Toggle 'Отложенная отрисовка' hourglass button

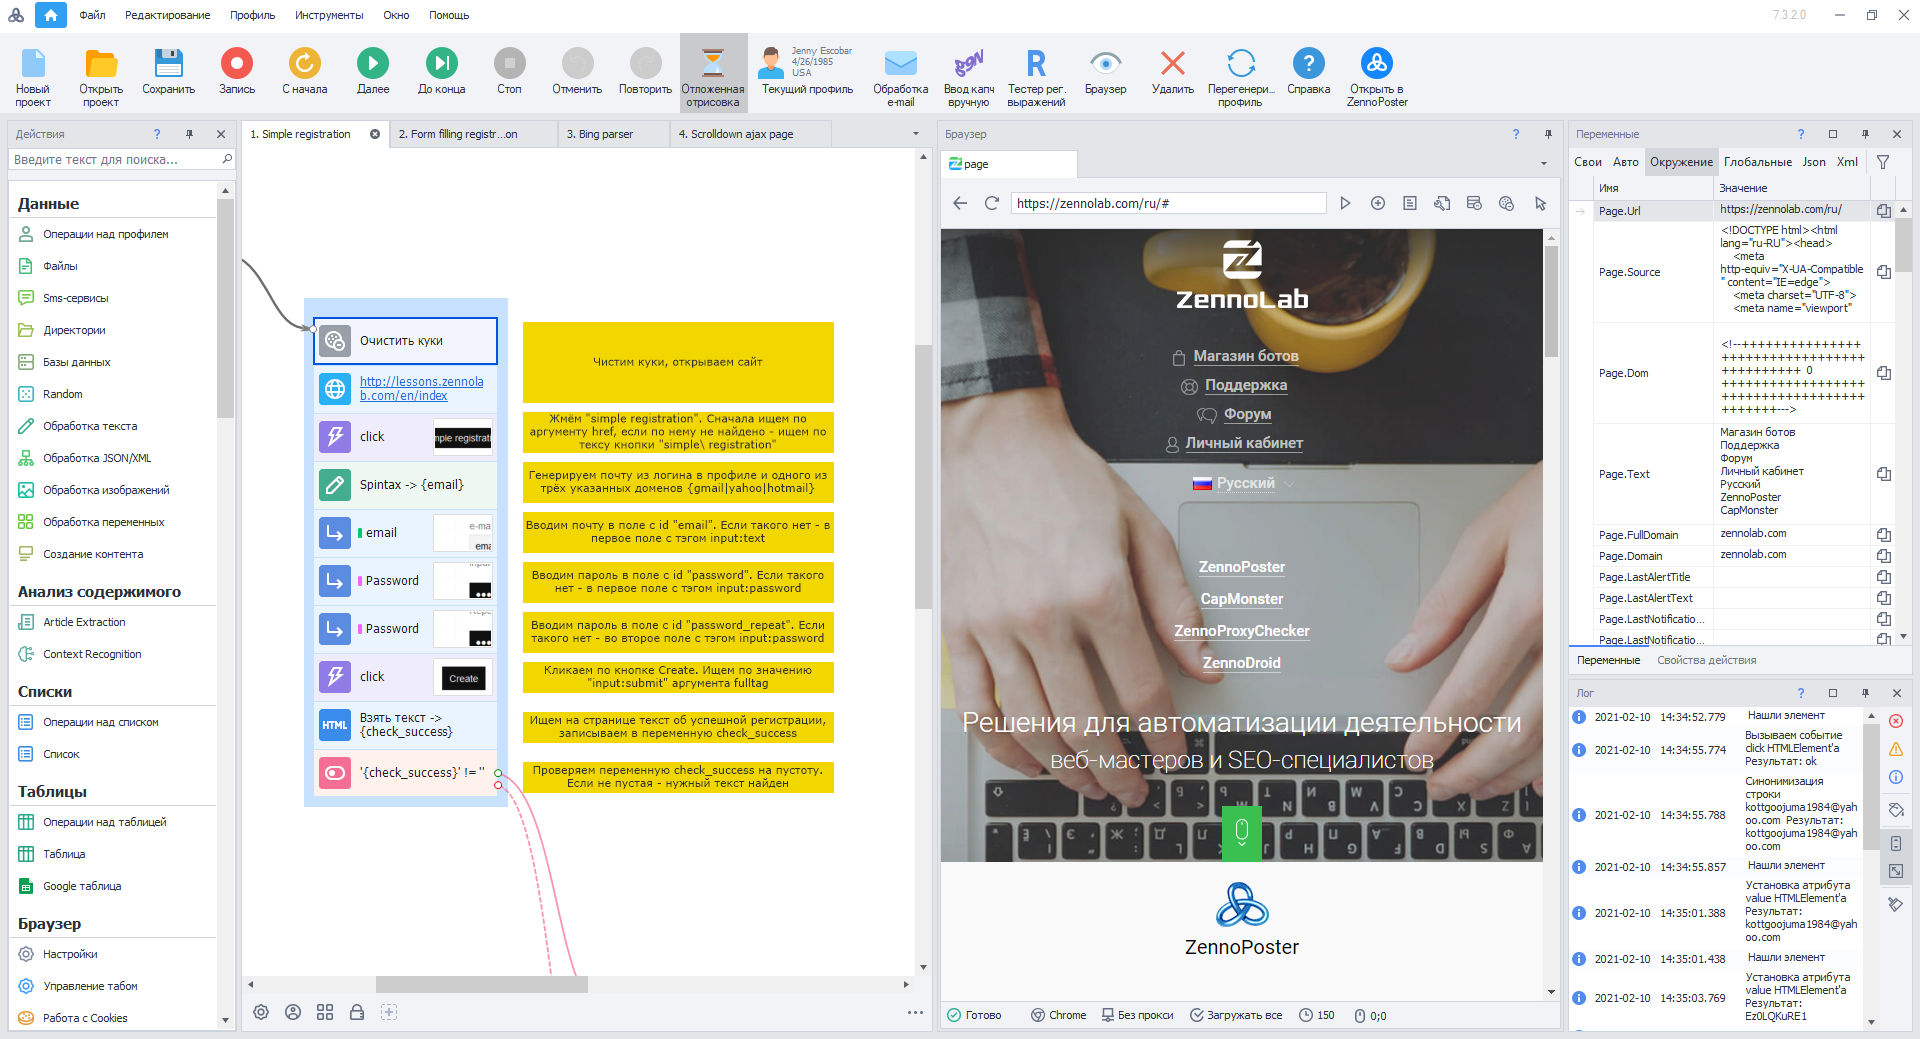coord(713,71)
